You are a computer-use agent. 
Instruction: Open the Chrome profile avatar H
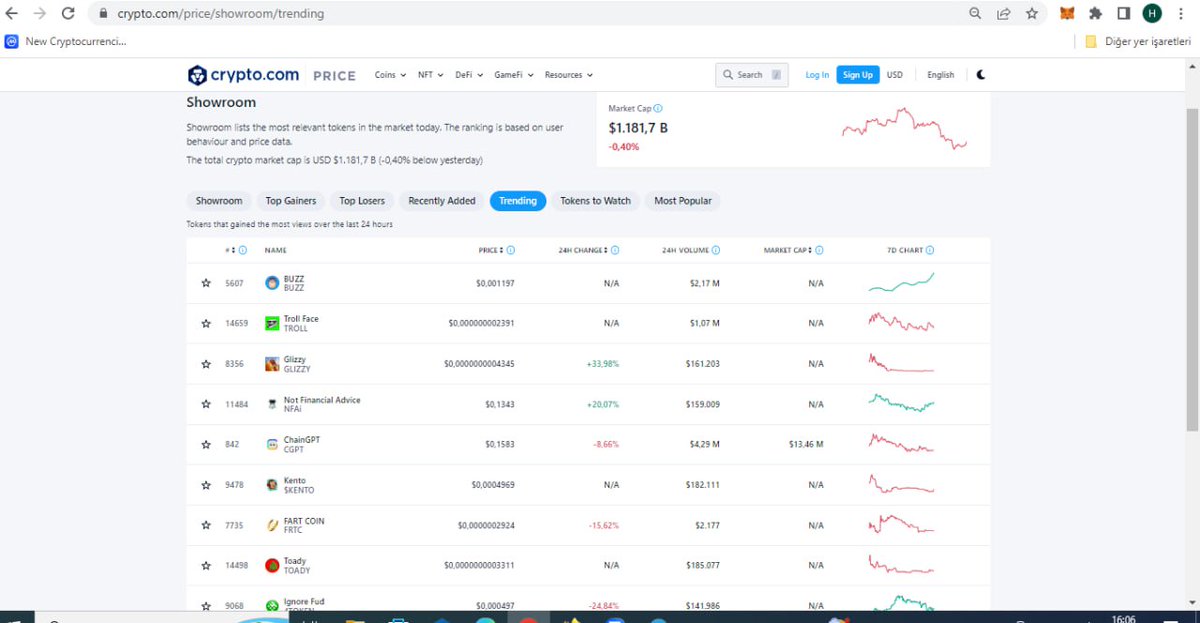pyautogui.click(x=1152, y=14)
